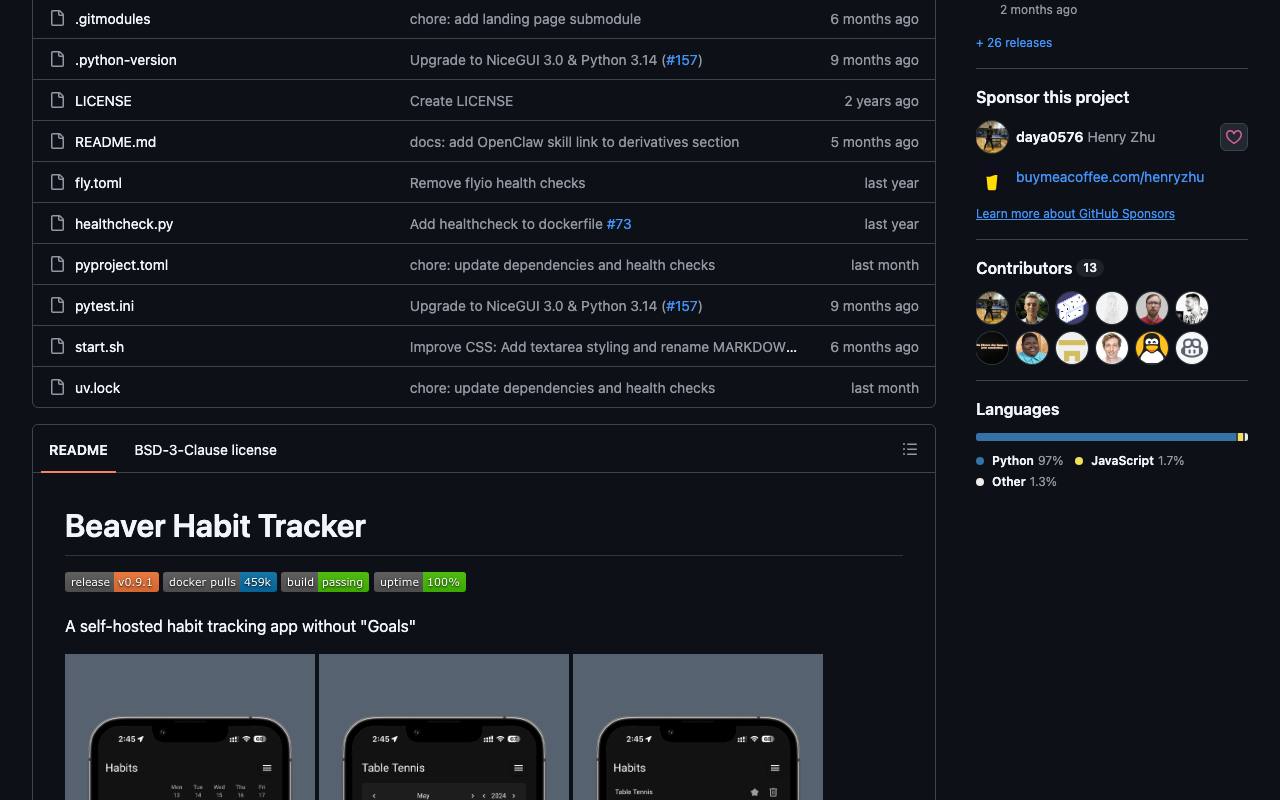Visit the buymeacoffee.com/henryzhu link

pos(1110,177)
